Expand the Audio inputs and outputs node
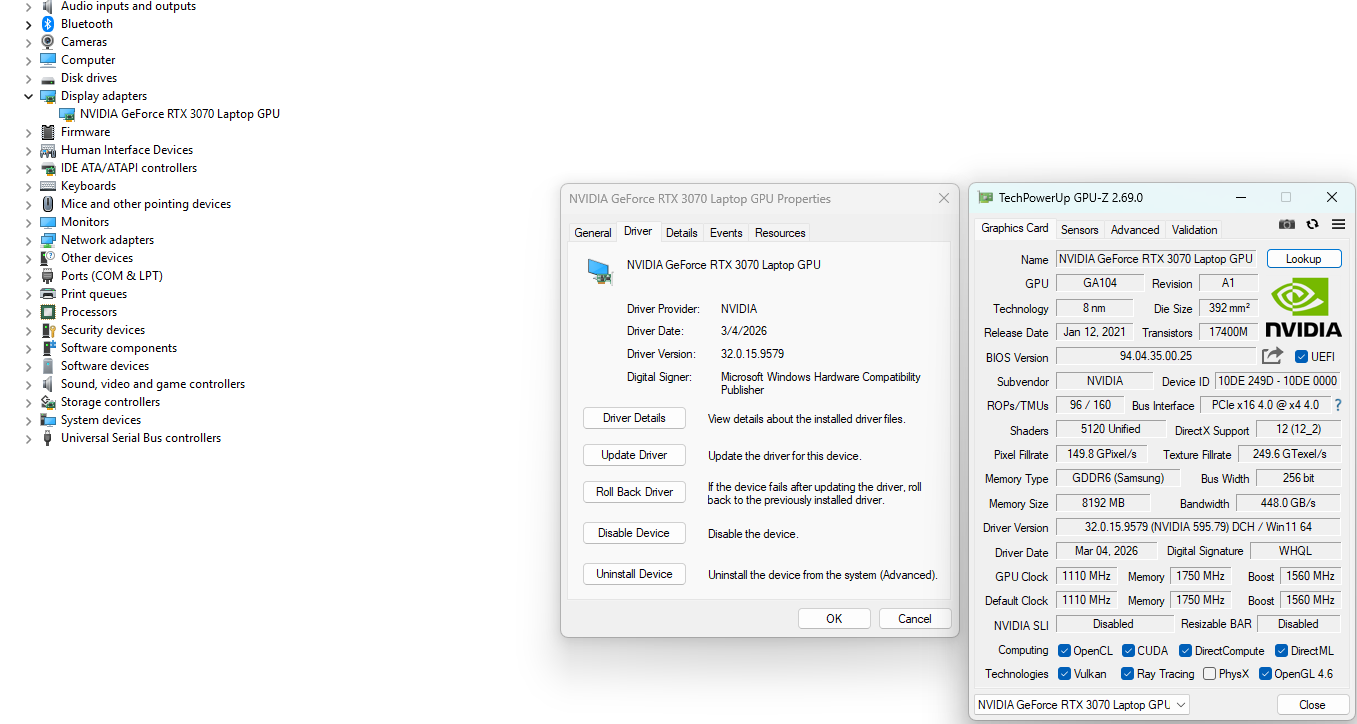 click(x=28, y=6)
